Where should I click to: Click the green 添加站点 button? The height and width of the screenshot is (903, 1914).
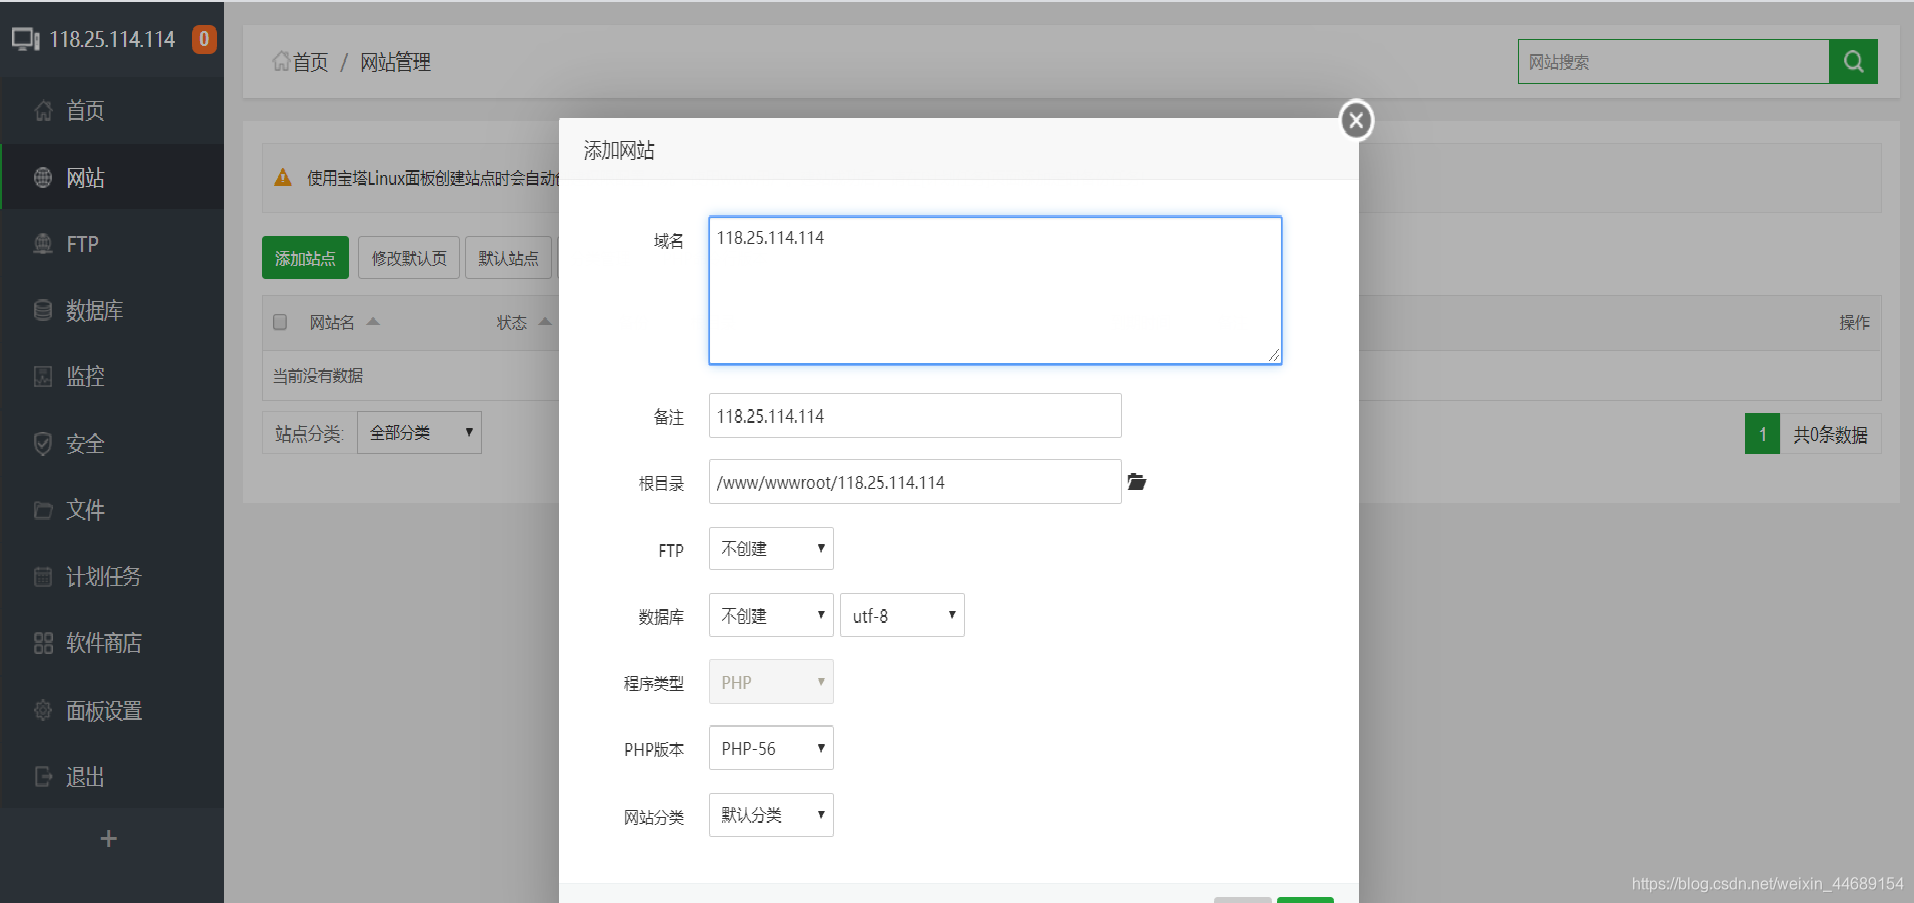coord(305,258)
